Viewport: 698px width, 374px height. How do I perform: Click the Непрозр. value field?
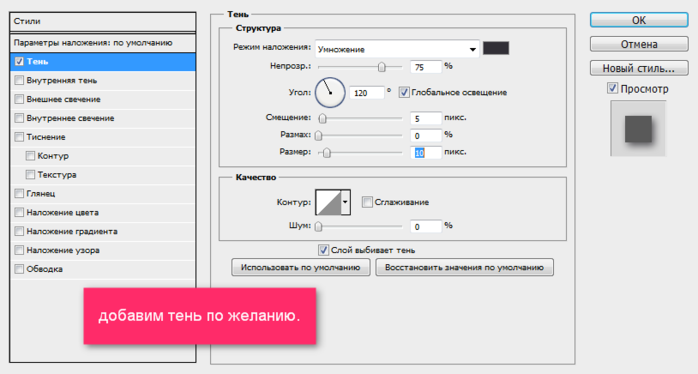coord(426,67)
